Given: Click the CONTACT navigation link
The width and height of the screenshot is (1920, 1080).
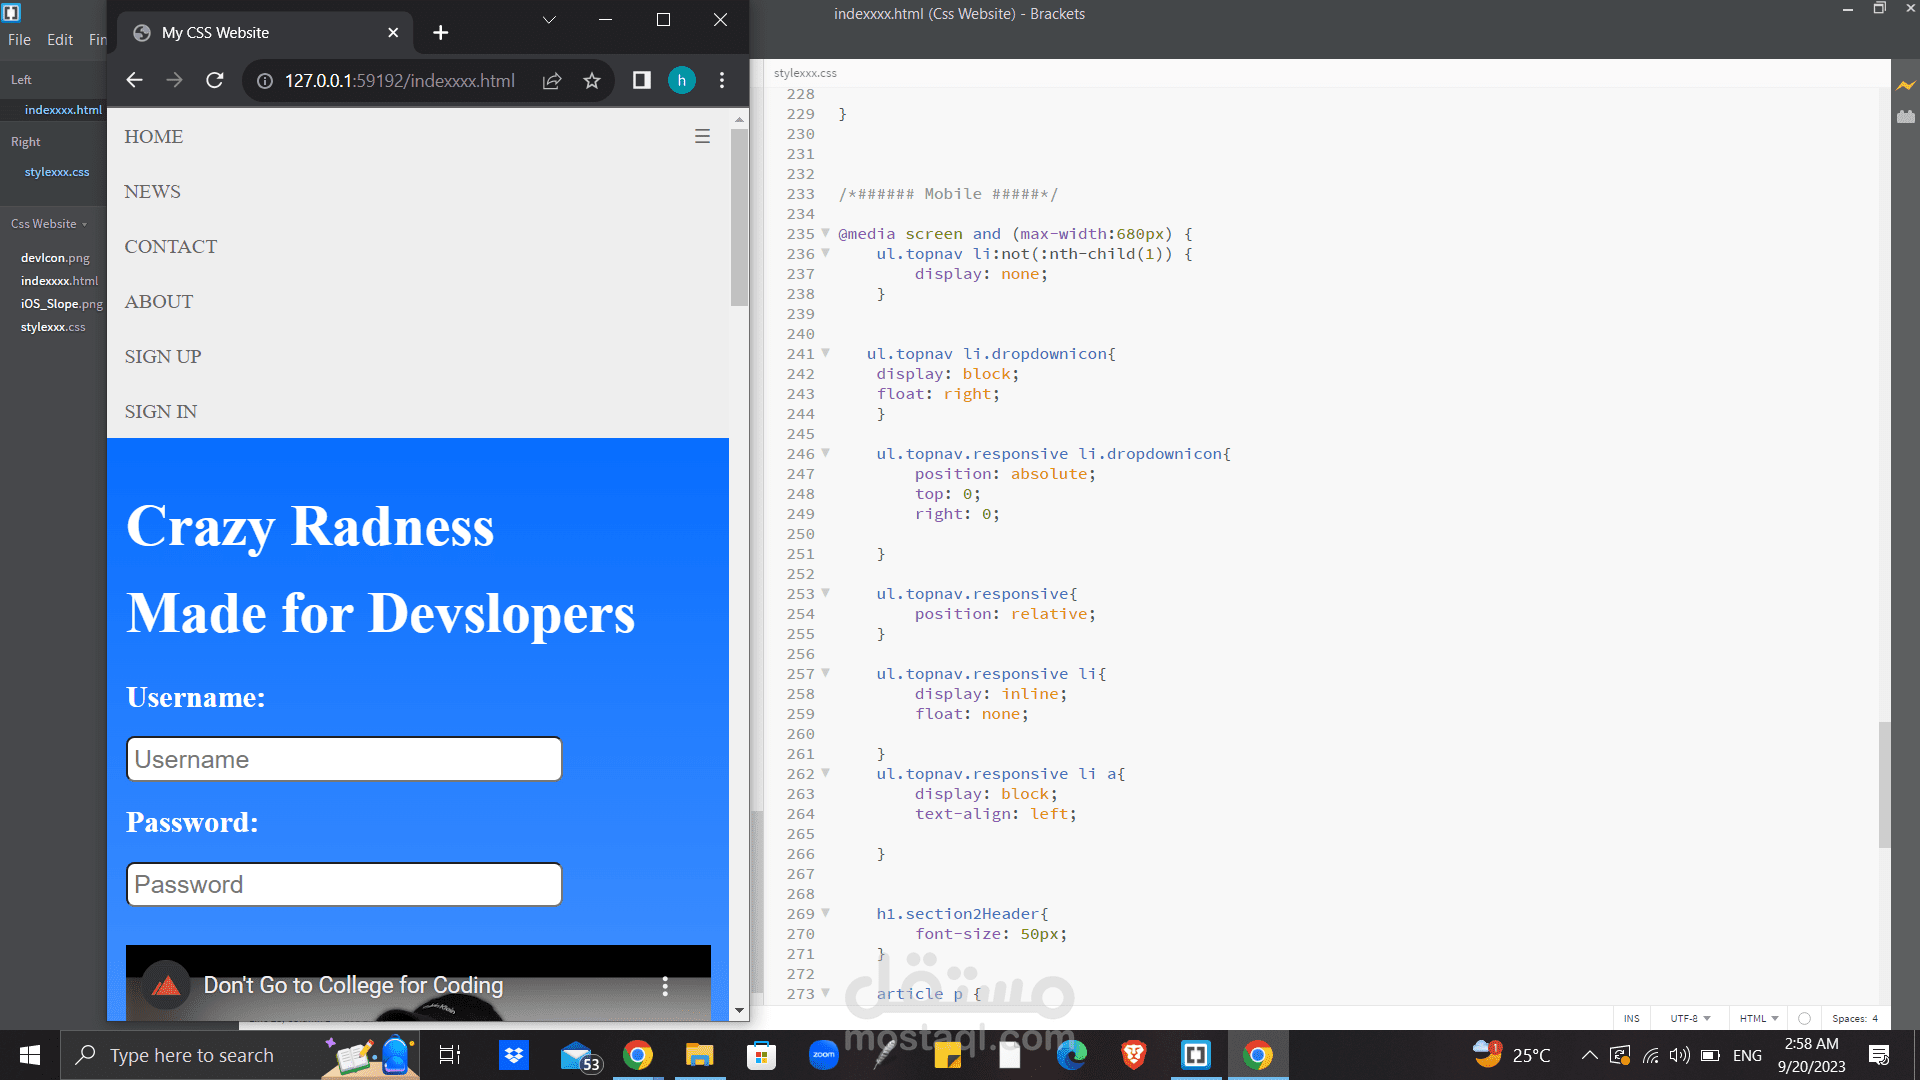Looking at the screenshot, I should 171,247.
